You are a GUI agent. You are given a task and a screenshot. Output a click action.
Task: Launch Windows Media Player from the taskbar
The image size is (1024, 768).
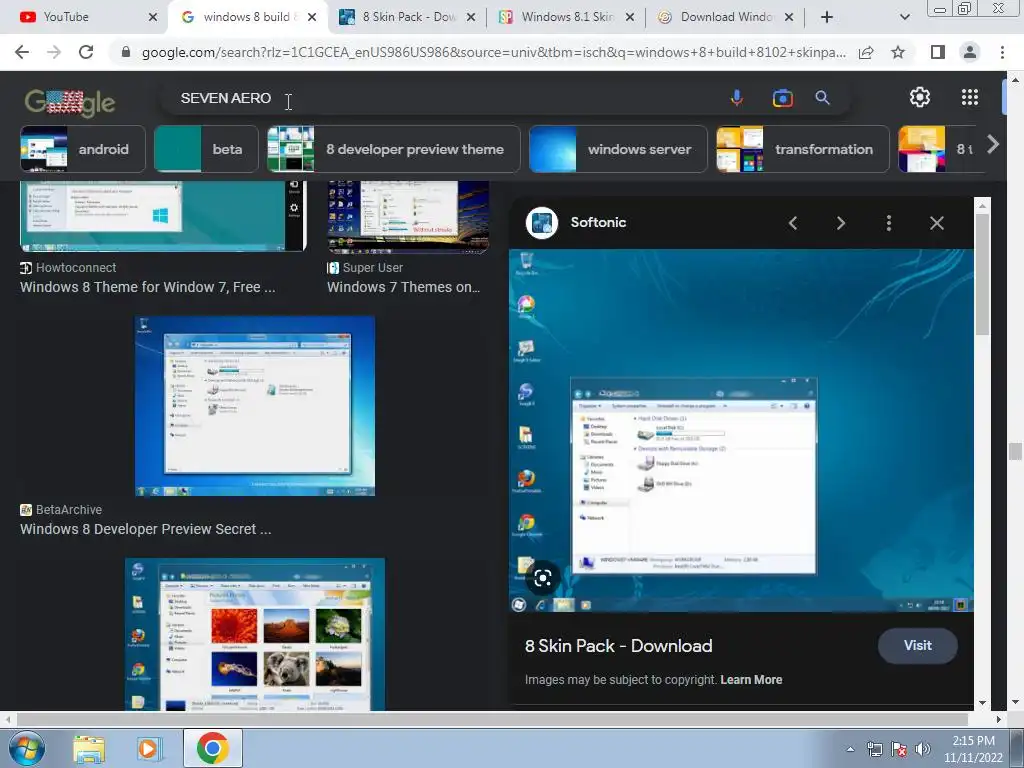click(x=148, y=749)
